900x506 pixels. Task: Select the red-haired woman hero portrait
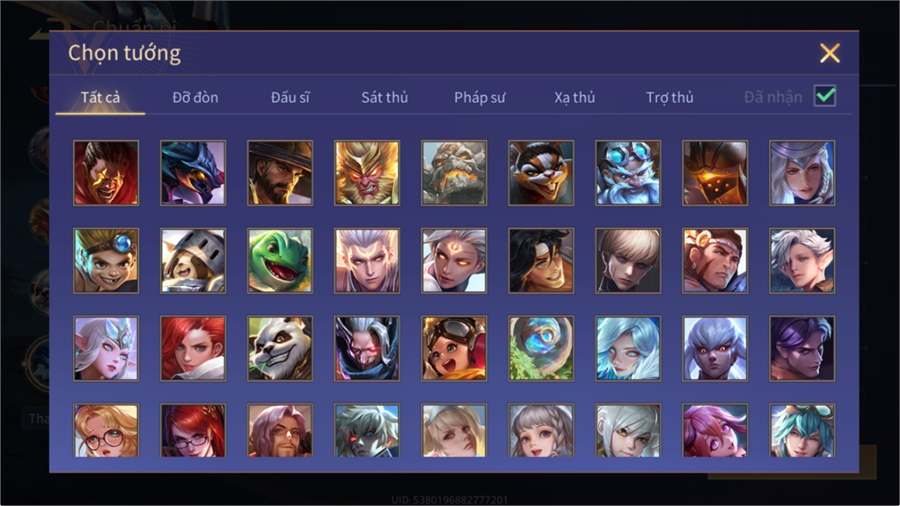[x=193, y=348]
